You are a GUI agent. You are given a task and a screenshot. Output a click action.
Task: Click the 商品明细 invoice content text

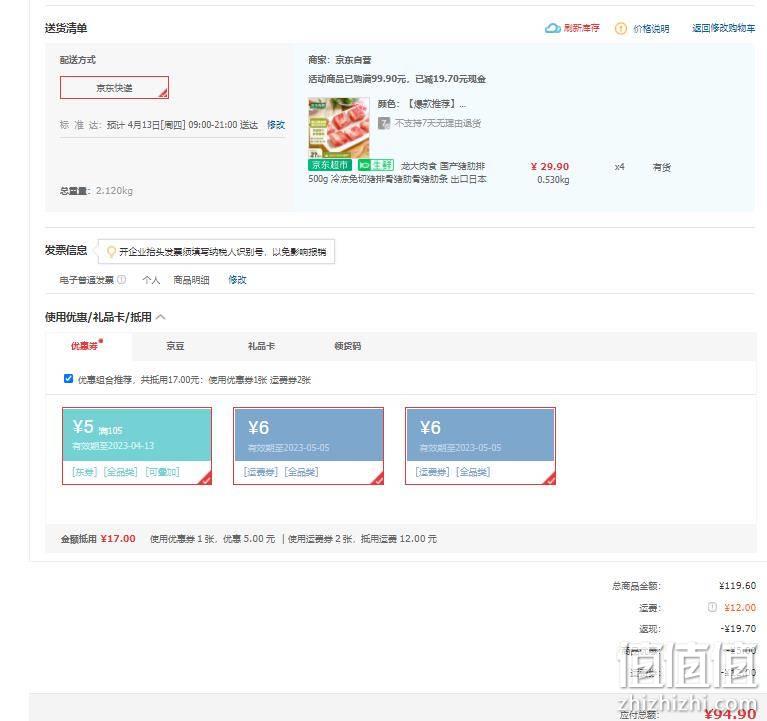(191, 280)
